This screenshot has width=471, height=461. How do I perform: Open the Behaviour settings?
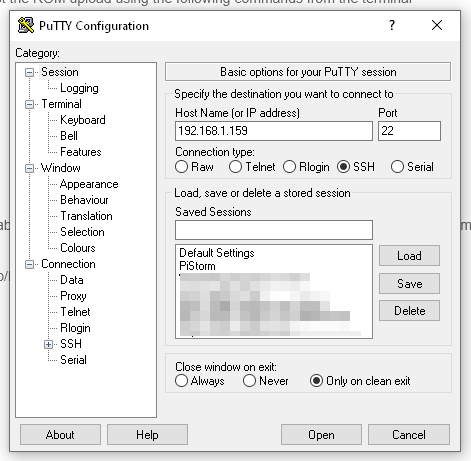(84, 200)
